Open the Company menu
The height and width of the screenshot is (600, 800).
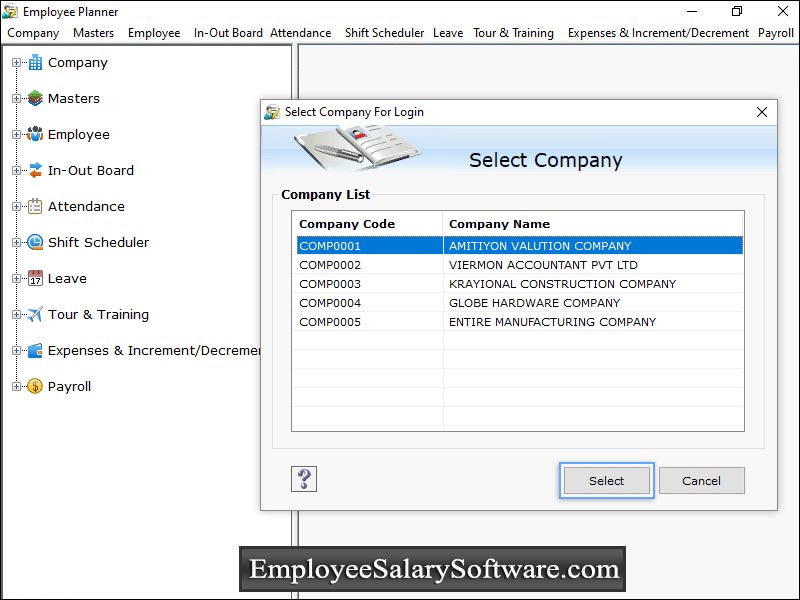click(x=32, y=32)
